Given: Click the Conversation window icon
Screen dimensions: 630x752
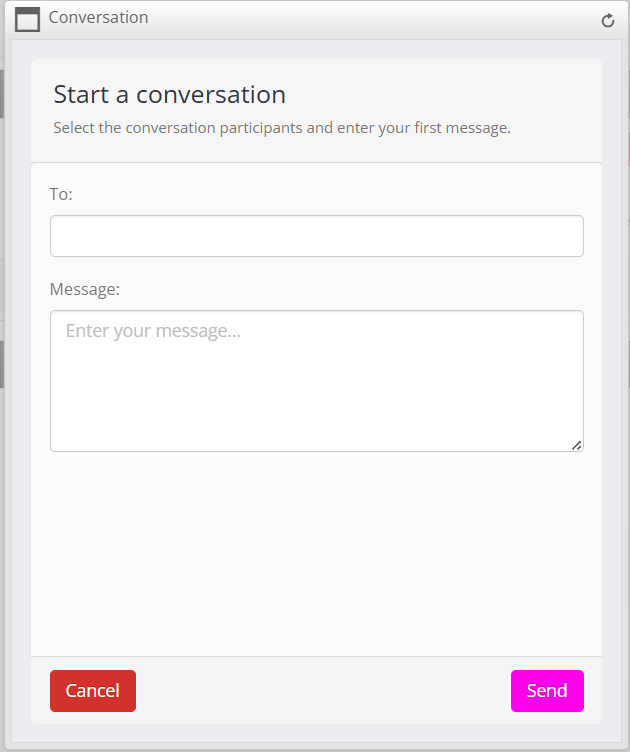Looking at the screenshot, I should click(x=28, y=19).
